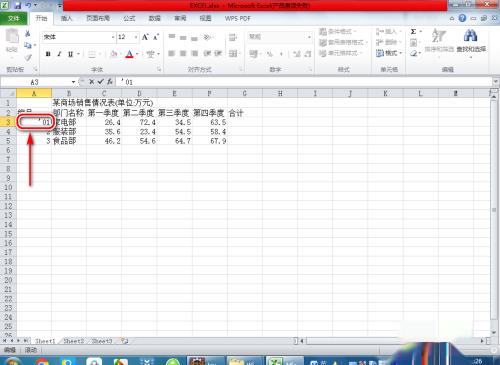Screen dimensions: 500x365
Task: Click the AutoSum sigma icon
Action: [413, 32]
